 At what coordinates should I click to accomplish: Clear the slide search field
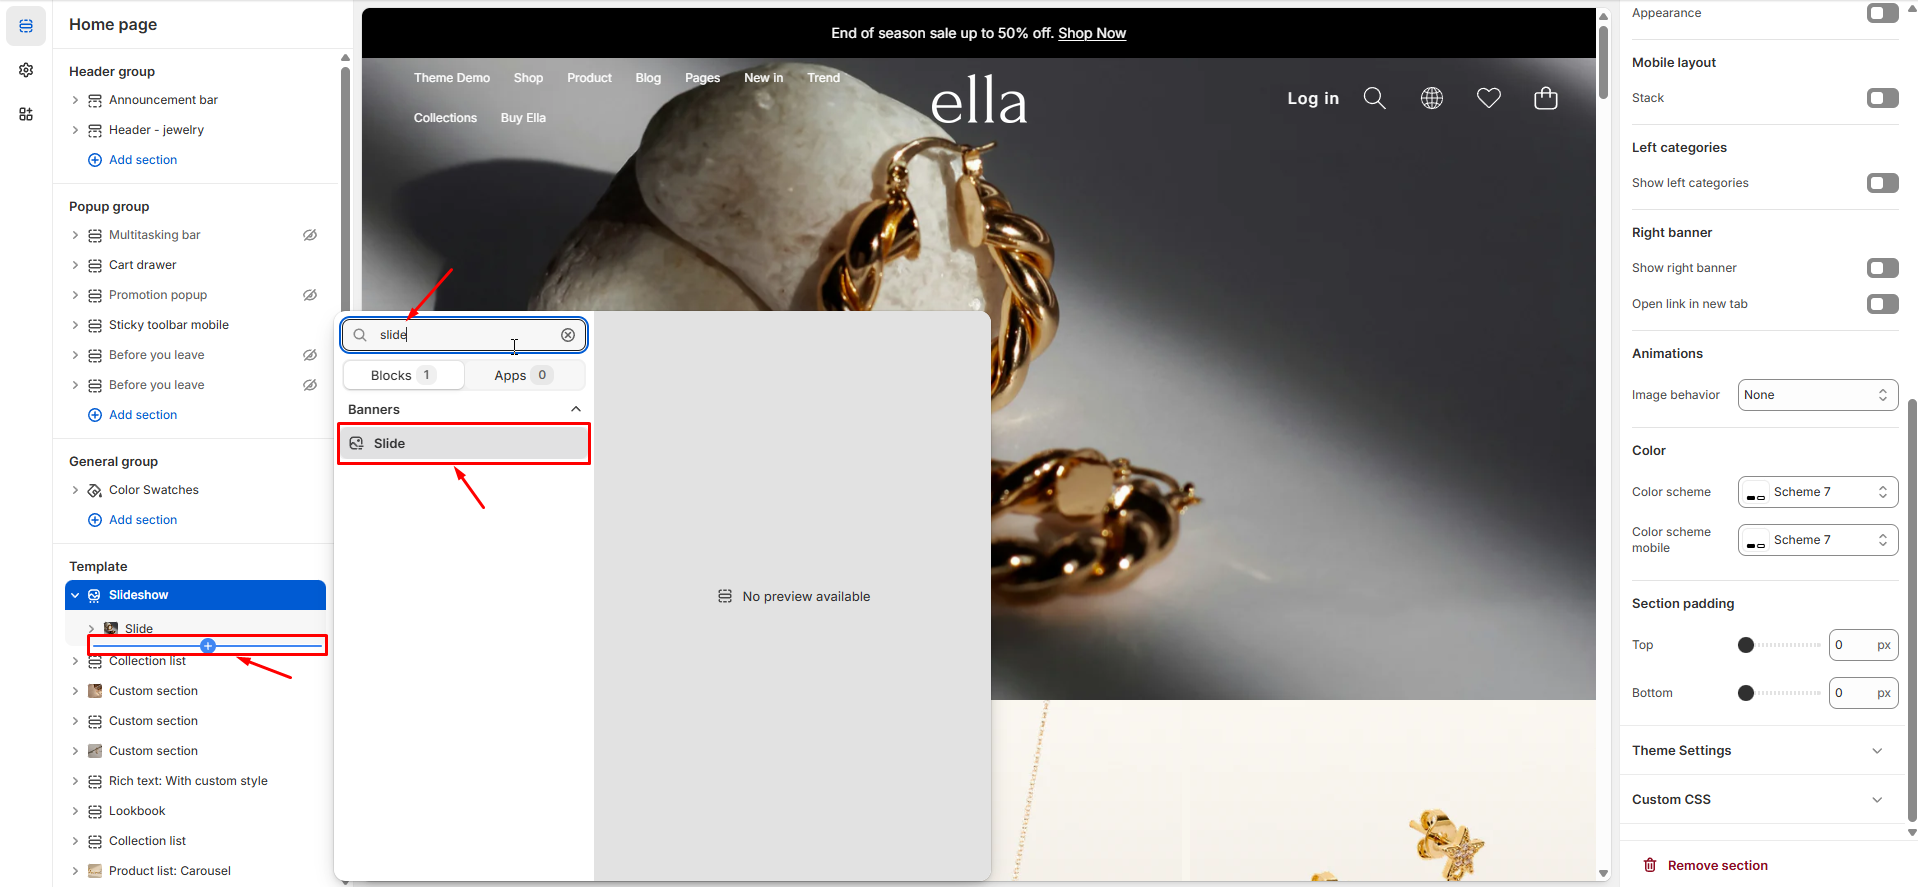click(x=568, y=335)
